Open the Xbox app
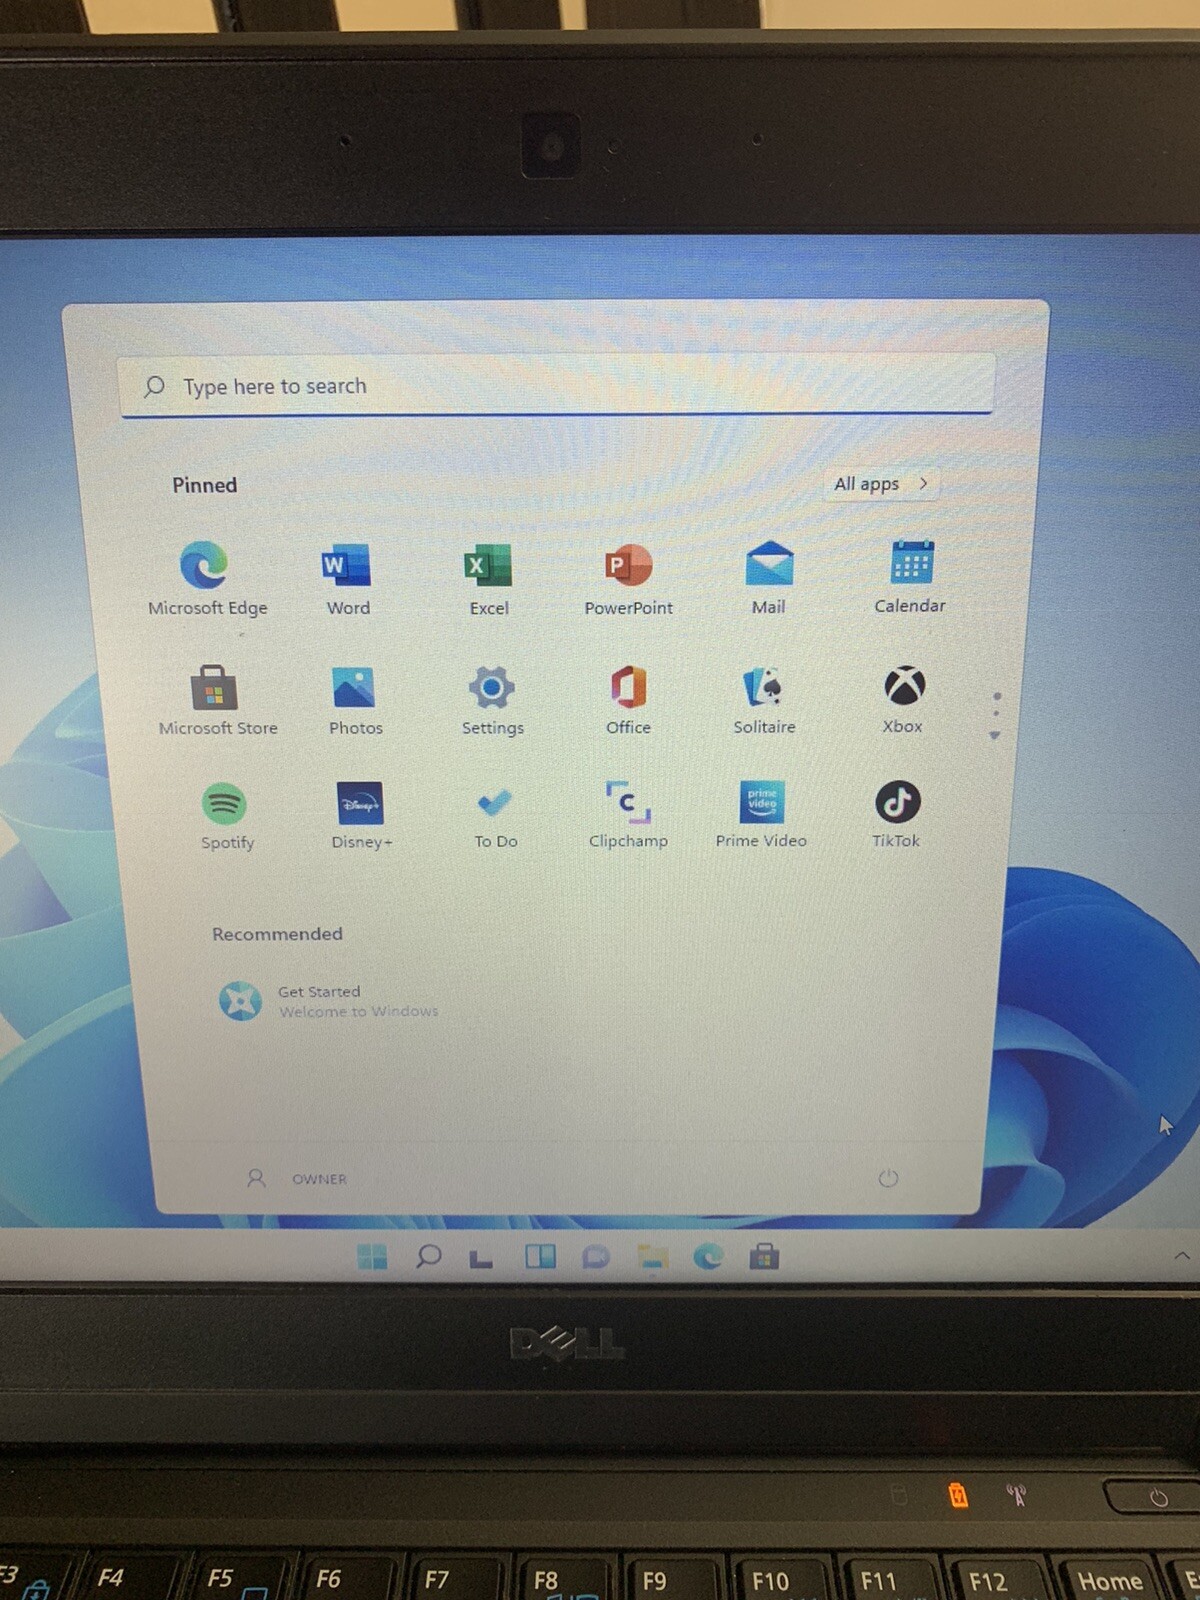1200x1600 pixels. pyautogui.click(x=903, y=698)
